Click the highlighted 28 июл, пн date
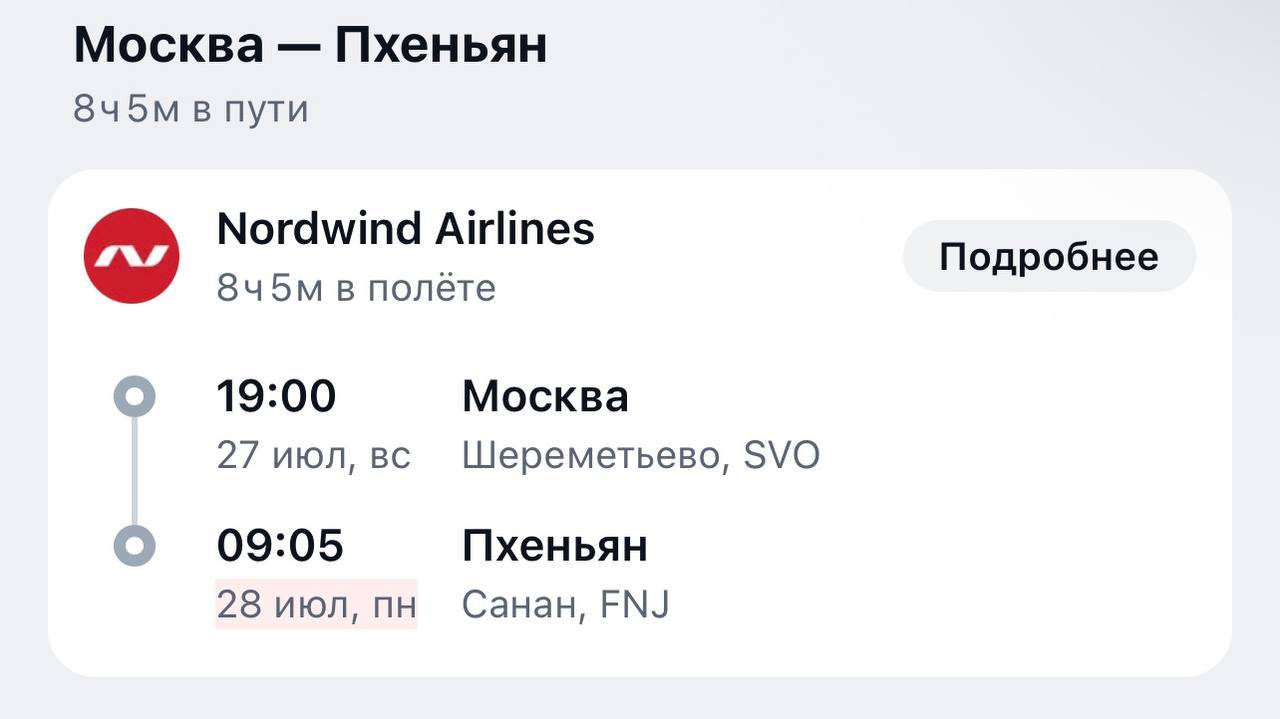The image size is (1280, 719). [316, 604]
